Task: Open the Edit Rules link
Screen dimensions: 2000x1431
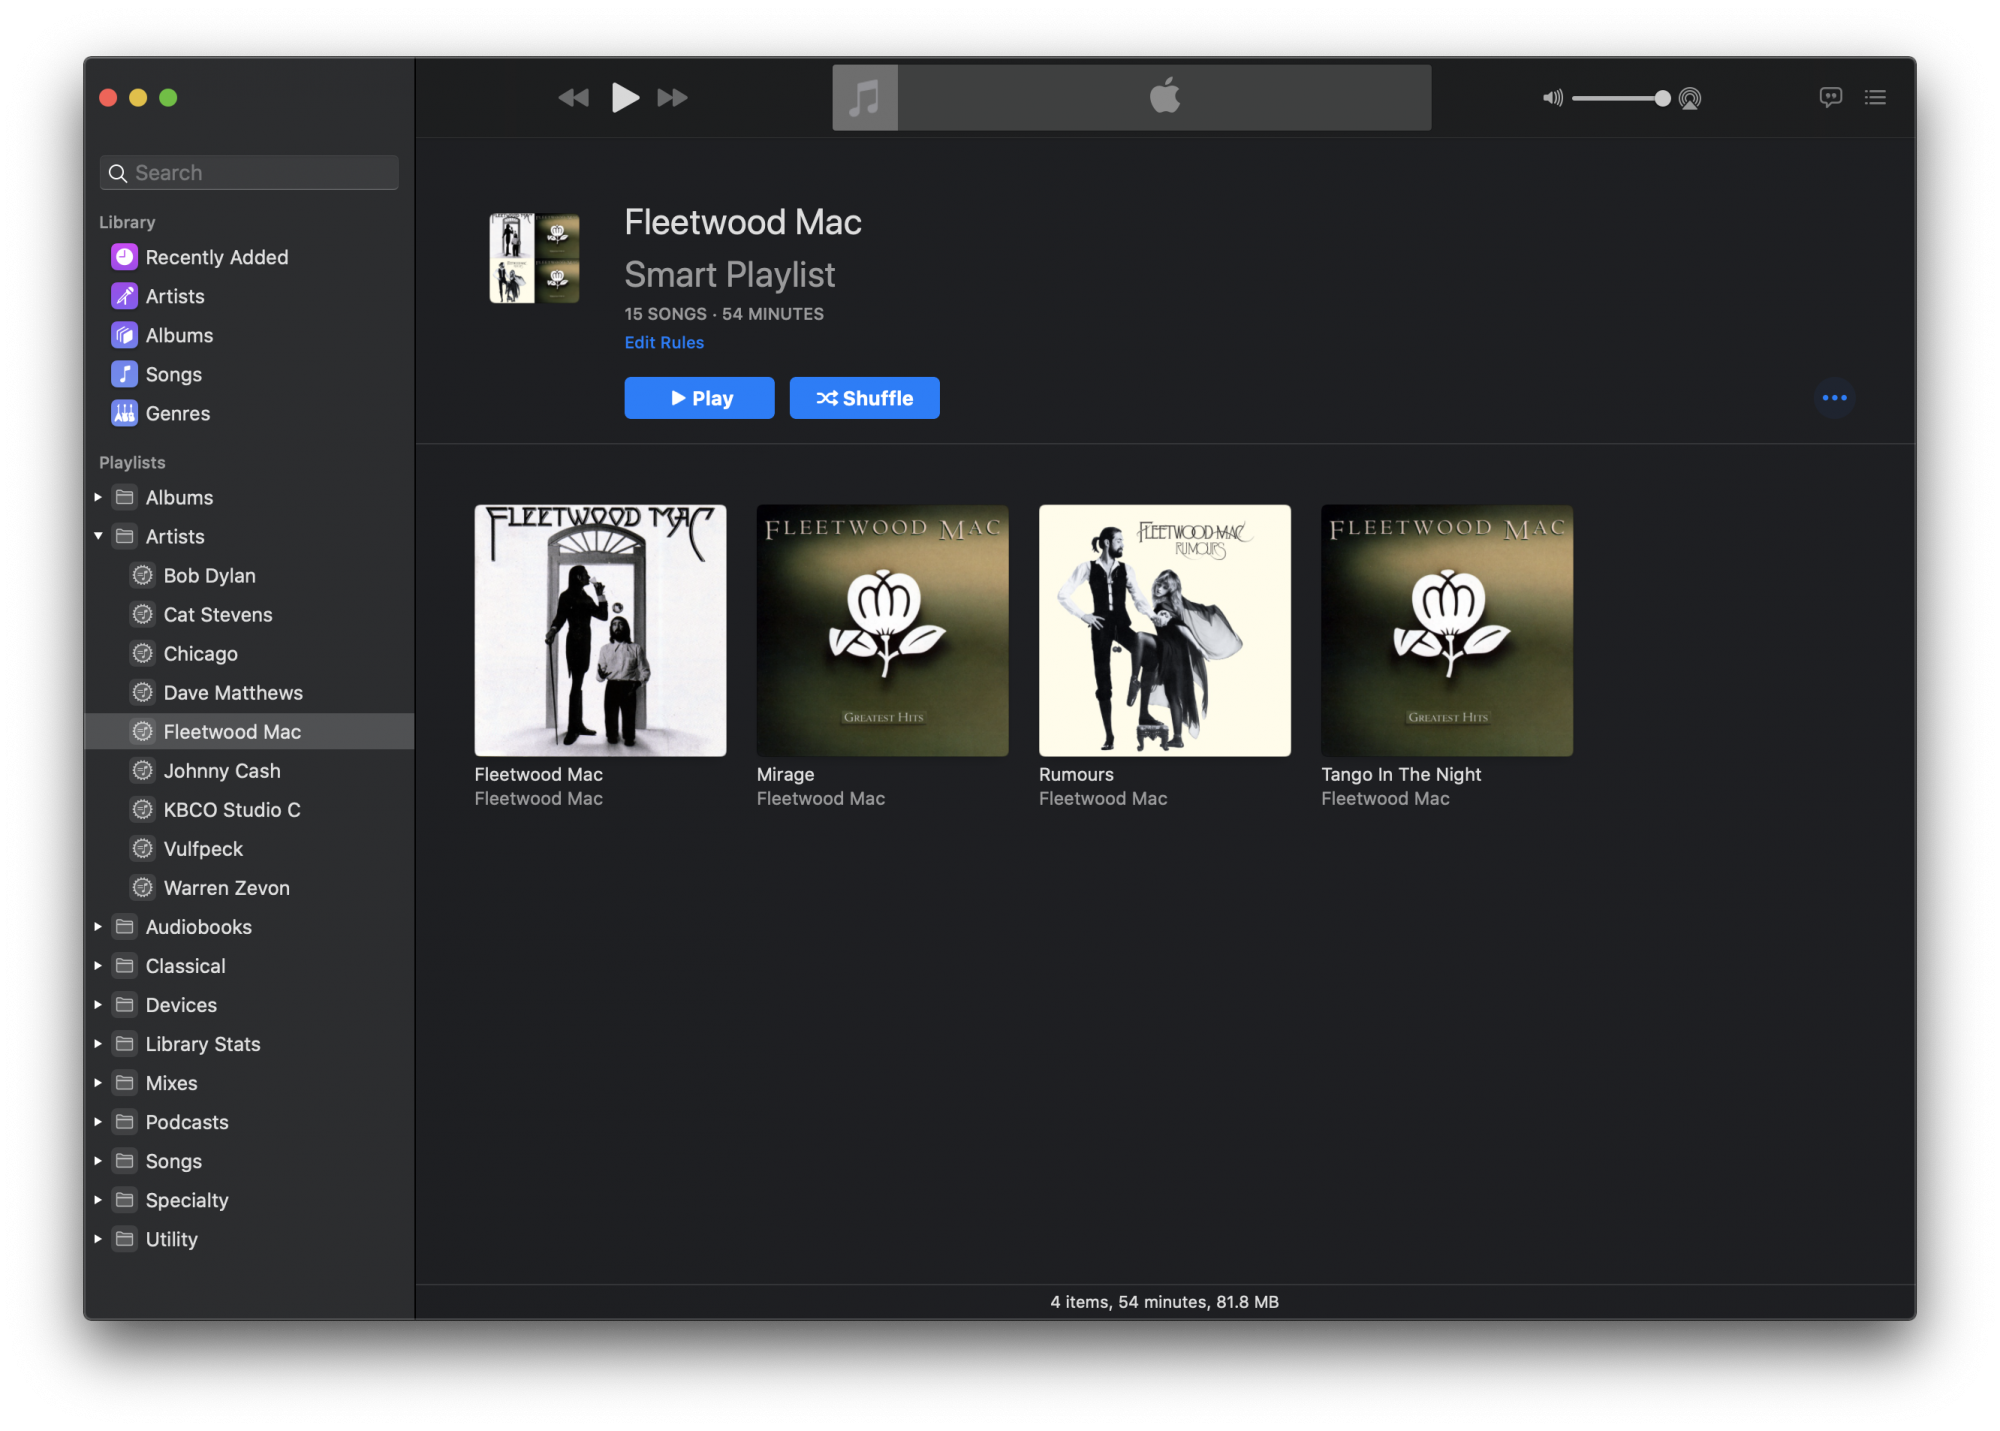Action: (x=664, y=342)
